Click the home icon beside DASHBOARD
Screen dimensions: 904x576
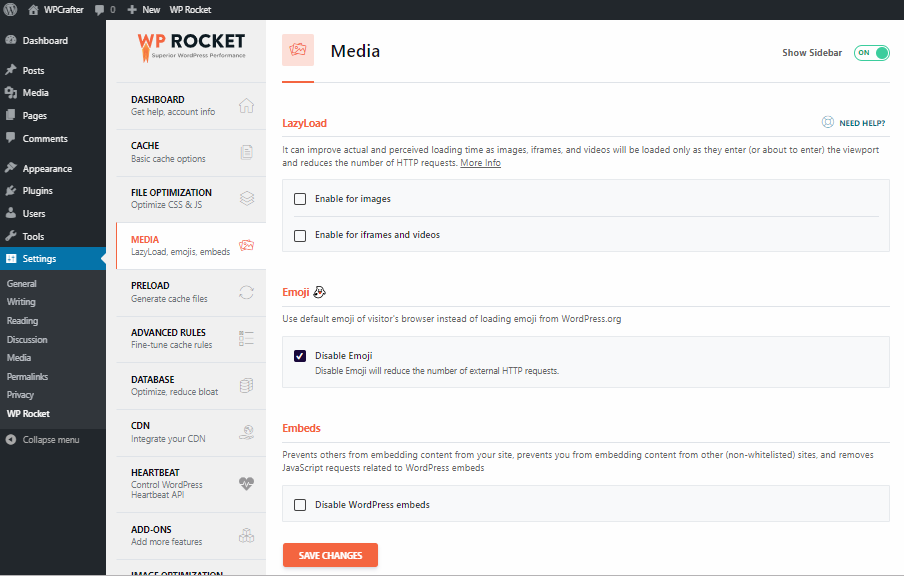(x=246, y=106)
